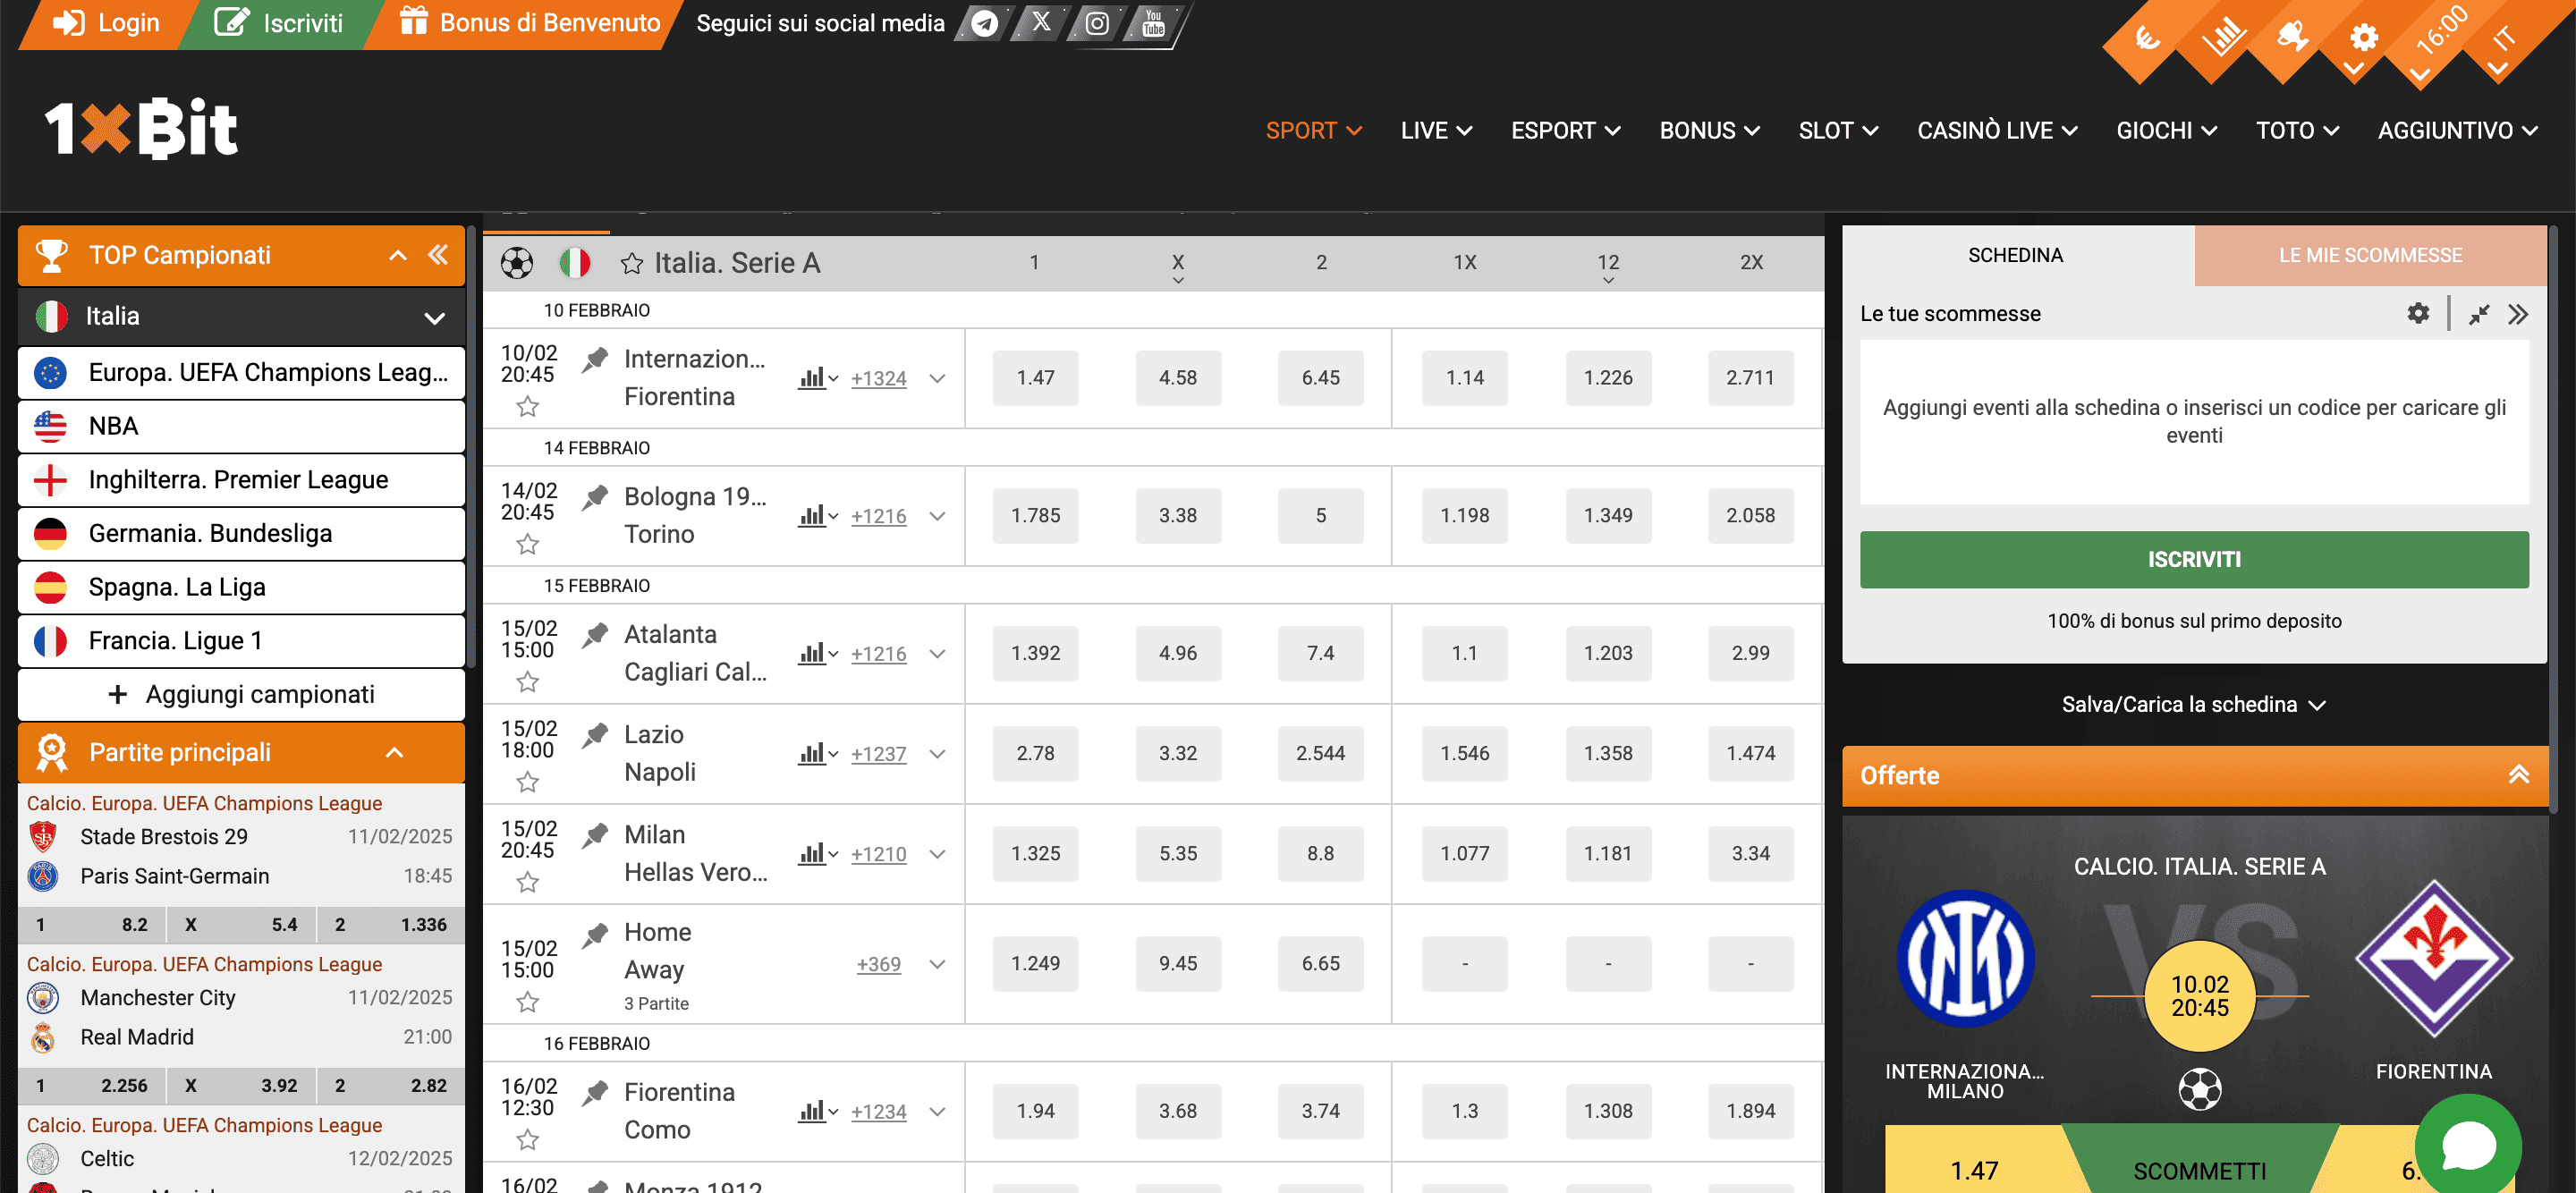The image size is (2576, 1193).
Task: Collapse the Italia leagues list in the sidebar
Action: [434, 316]
